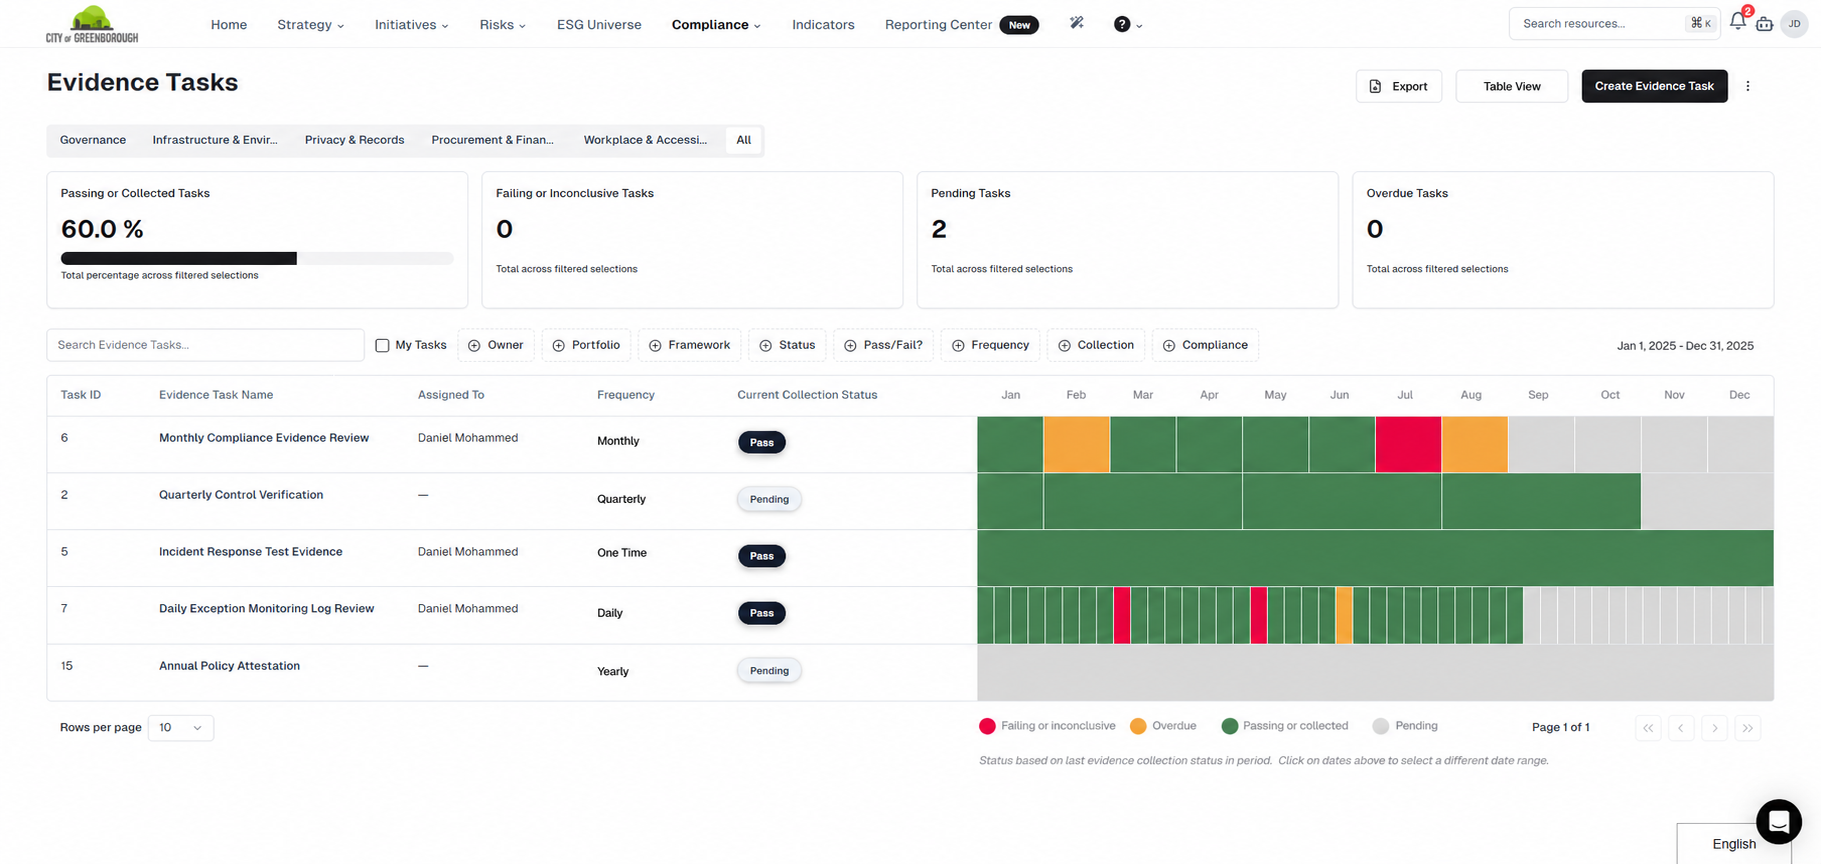Click the orange February cell for Monthly Compliance
1821x864 pixels.
1076,444
